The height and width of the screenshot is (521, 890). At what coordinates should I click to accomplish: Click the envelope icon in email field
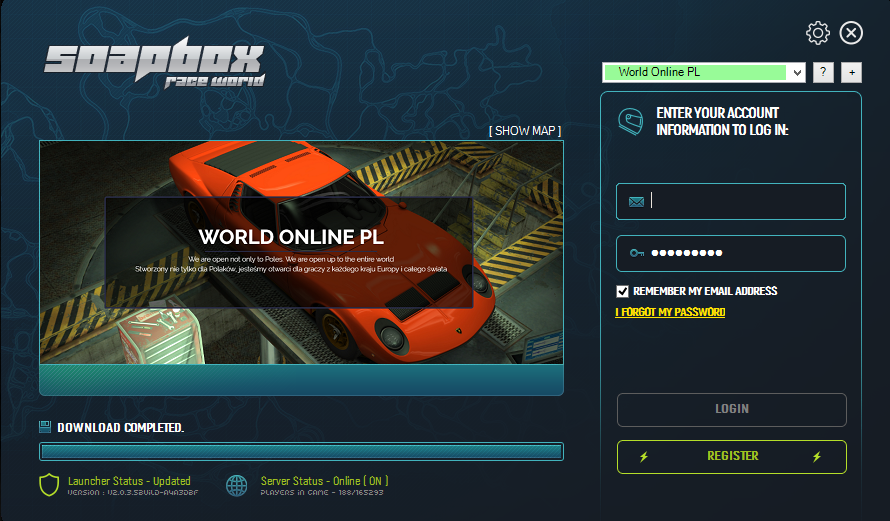pos(636,201)
